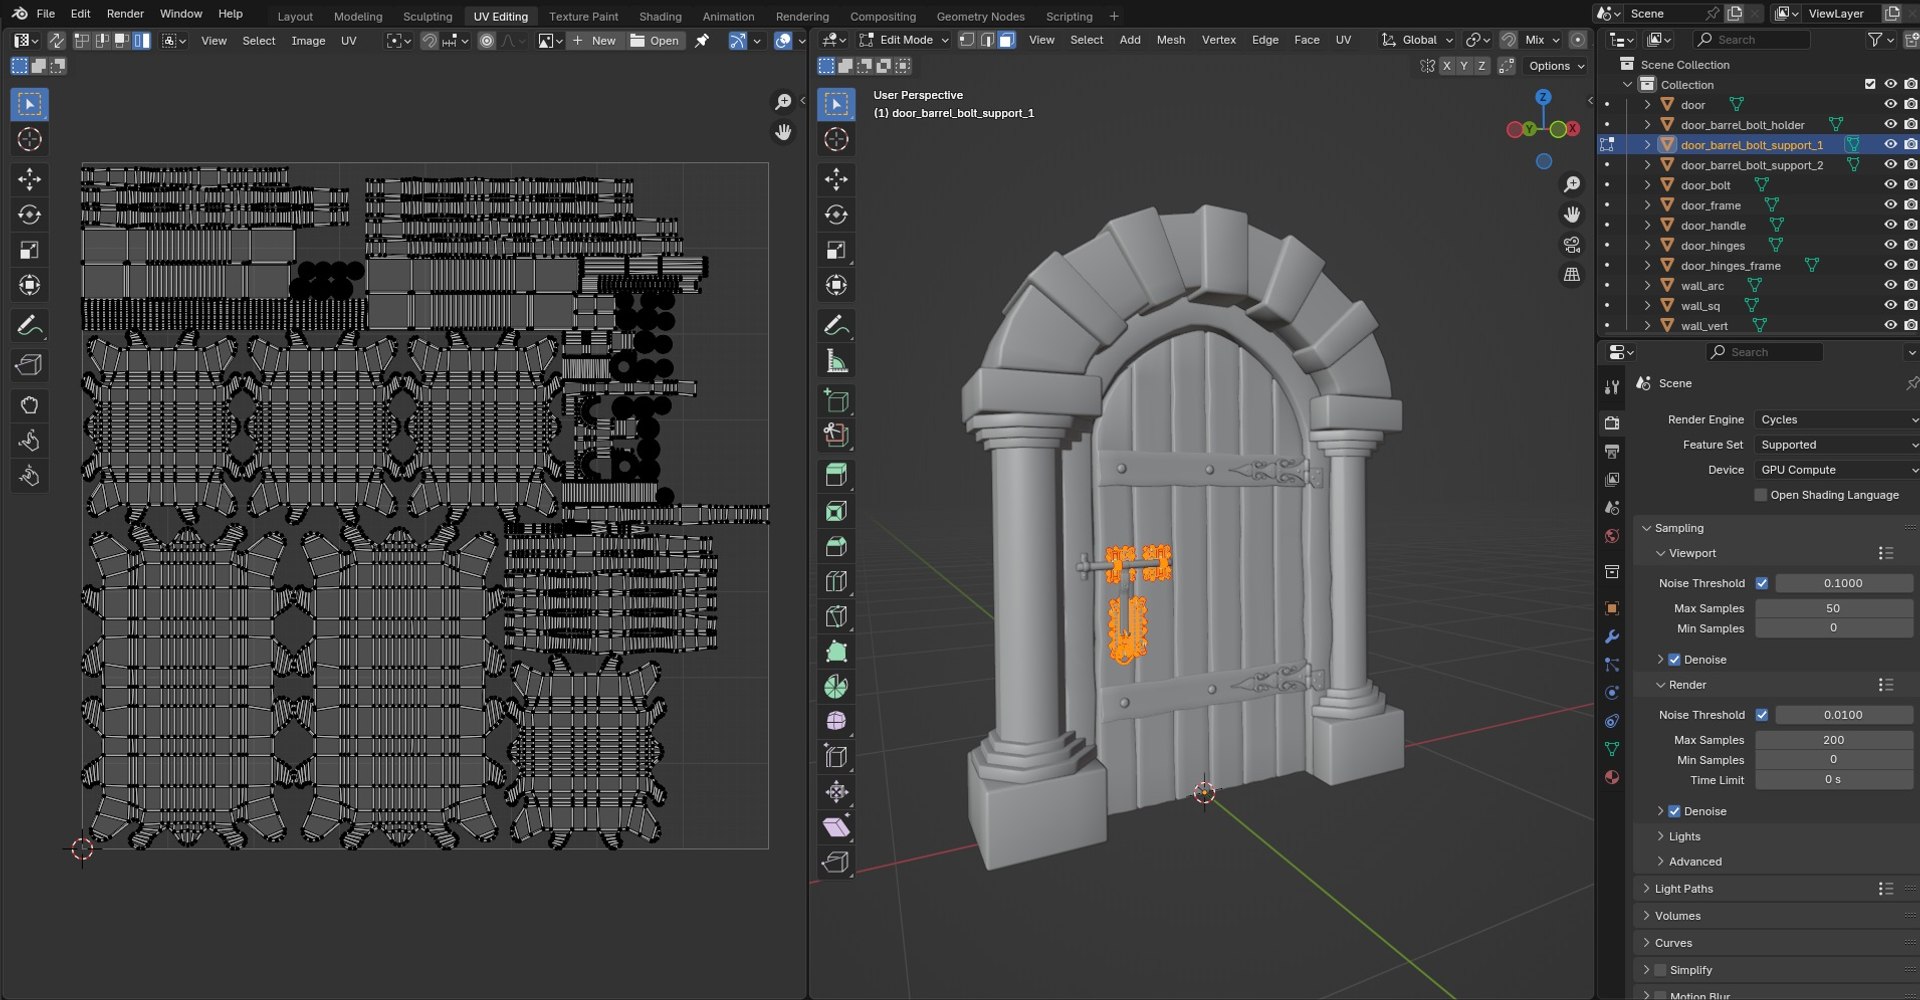This screenshot has width=1920, height=1000.
Task: Expand door_frame in the outliner
Action: pos(1647,205)
